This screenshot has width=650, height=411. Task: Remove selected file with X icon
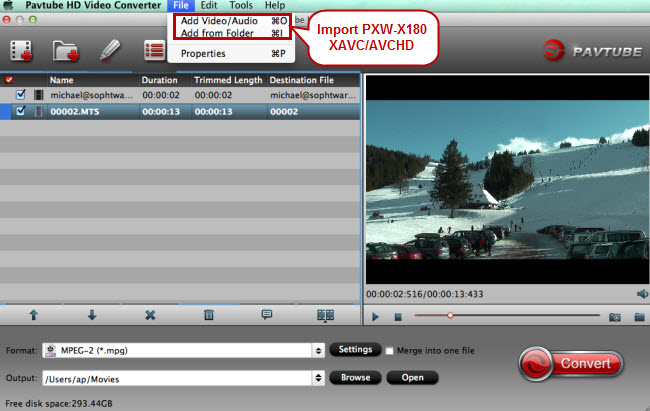150,315
